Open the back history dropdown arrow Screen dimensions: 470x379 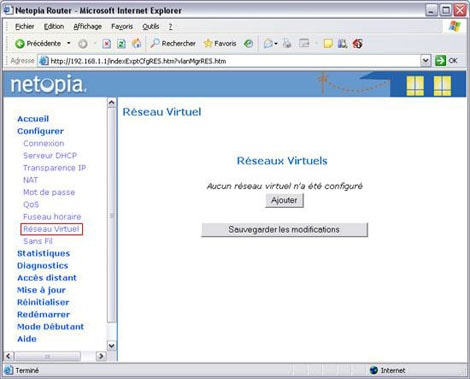pos(69,43)
